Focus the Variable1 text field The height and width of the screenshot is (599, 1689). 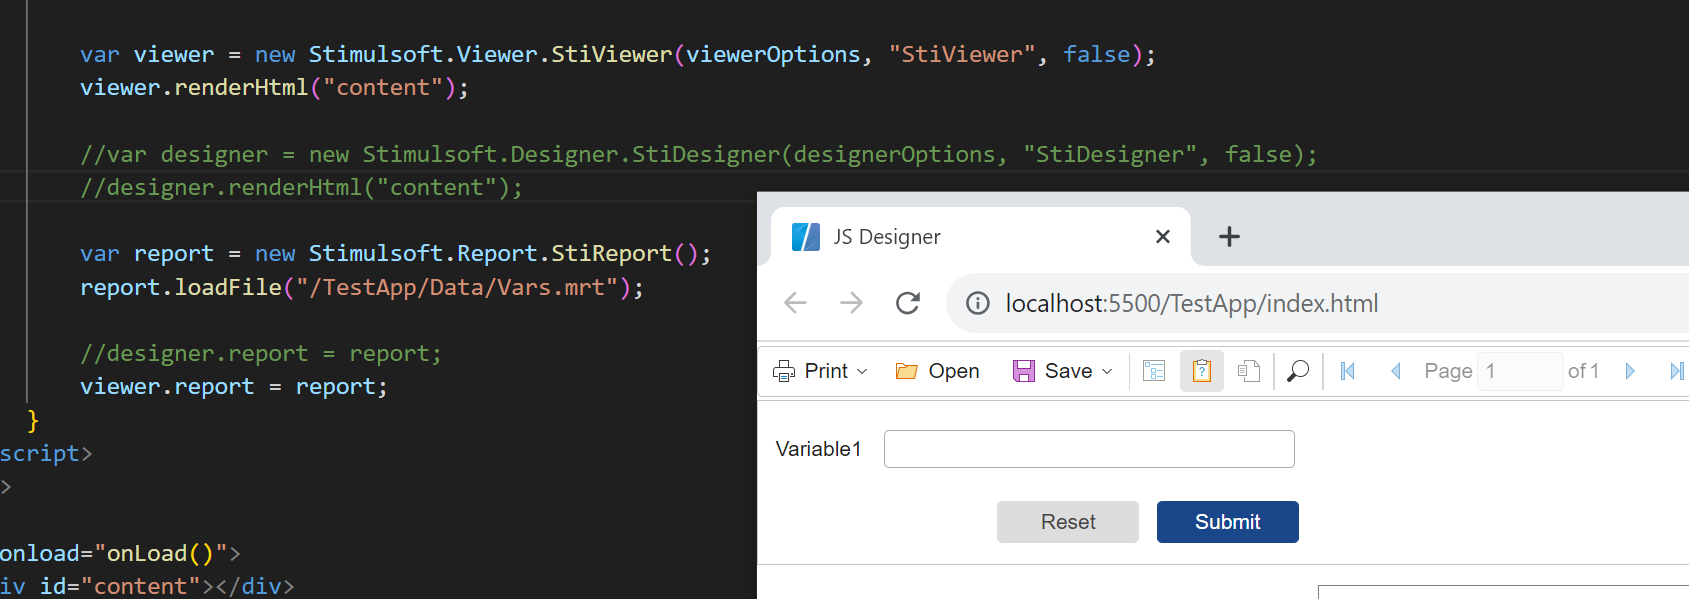(1089, 449)
